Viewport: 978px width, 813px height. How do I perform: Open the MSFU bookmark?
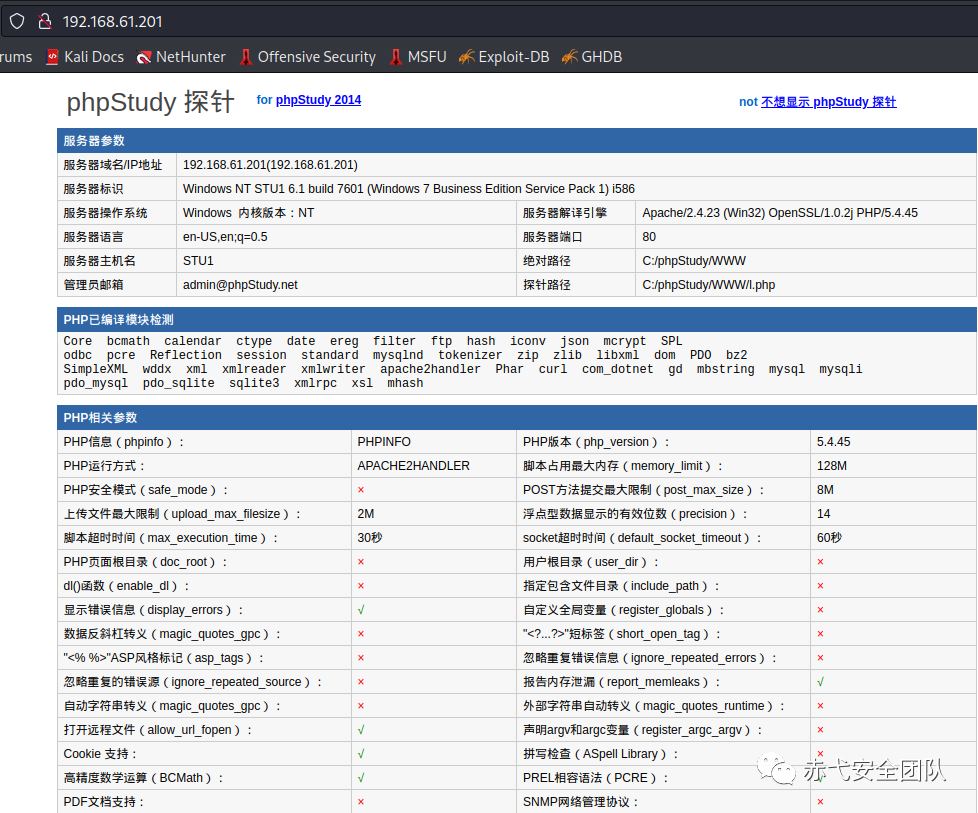coord(418,57)
